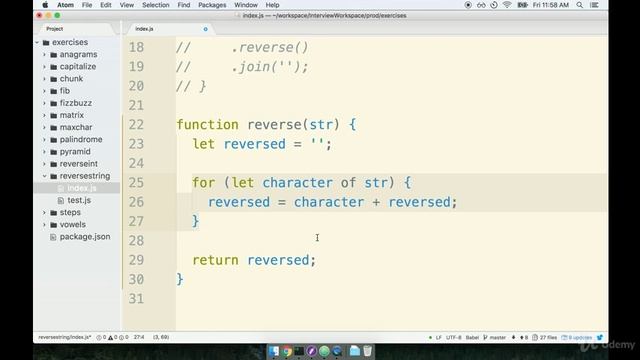Expand the capitalize folder
Viewport: 640px width, 360px height.
[44, 67]
